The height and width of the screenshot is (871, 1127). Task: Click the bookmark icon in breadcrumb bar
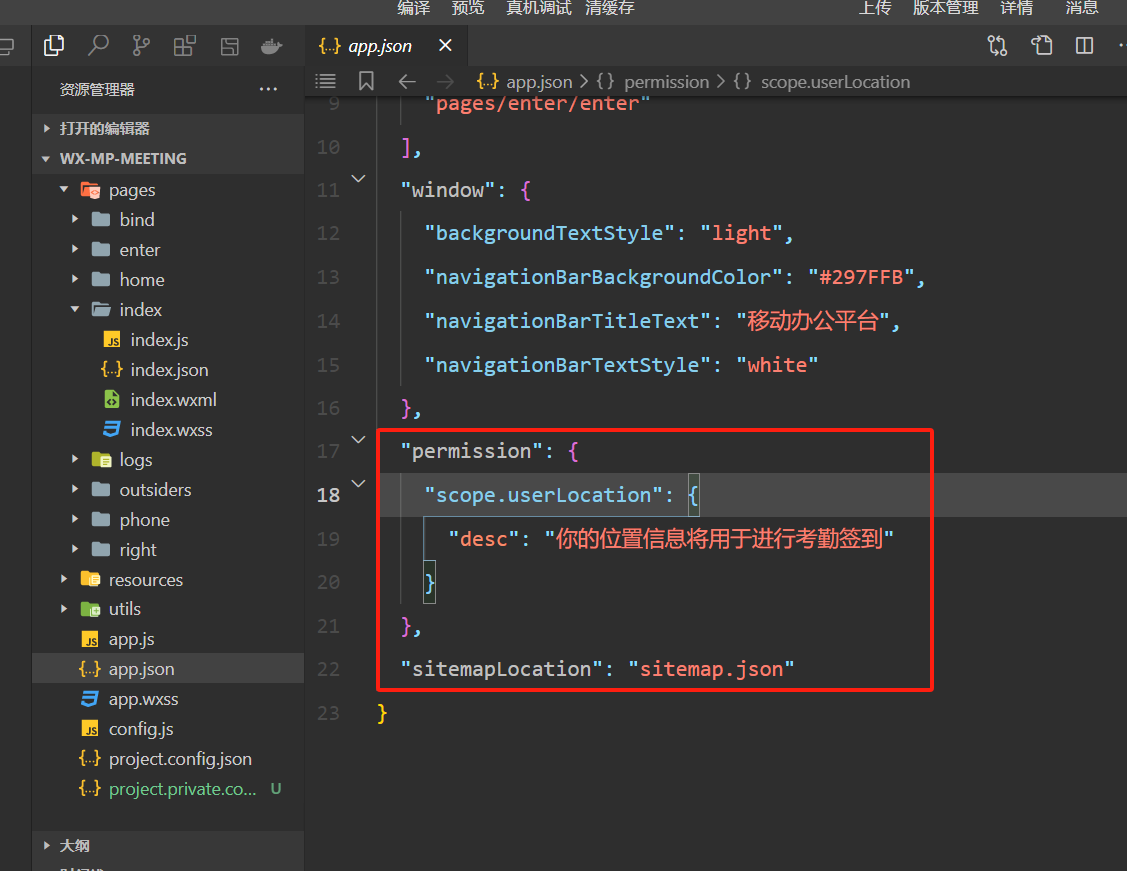pyautogui.click(x=366, y=81)
